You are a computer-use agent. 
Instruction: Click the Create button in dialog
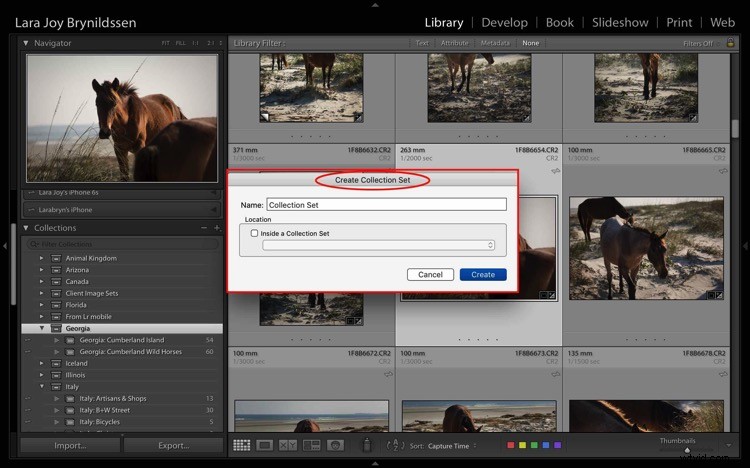(483, 275)
